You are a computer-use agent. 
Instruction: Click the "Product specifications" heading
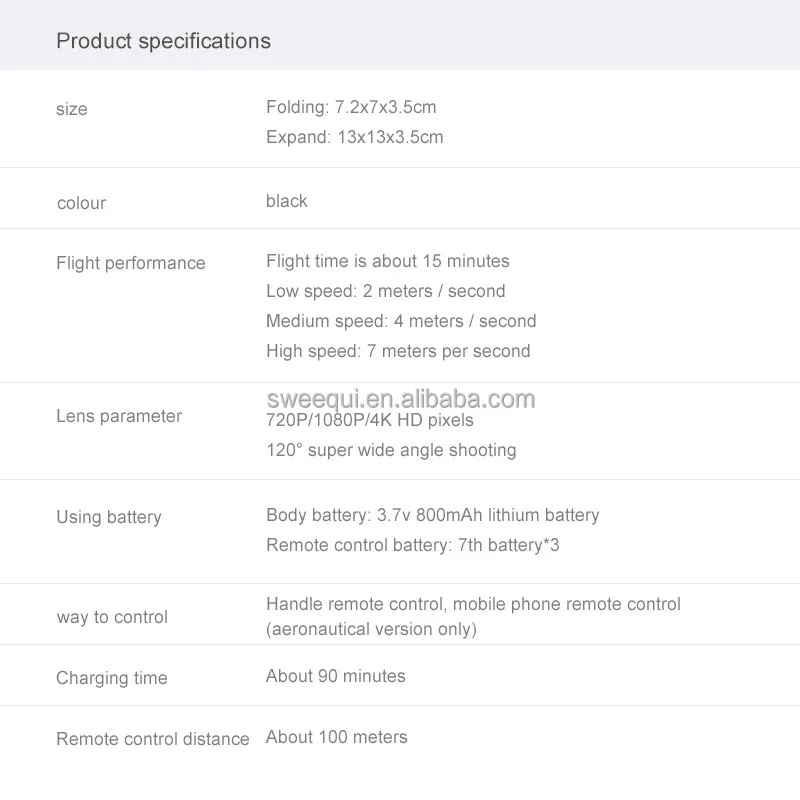(x=163, y=41)
